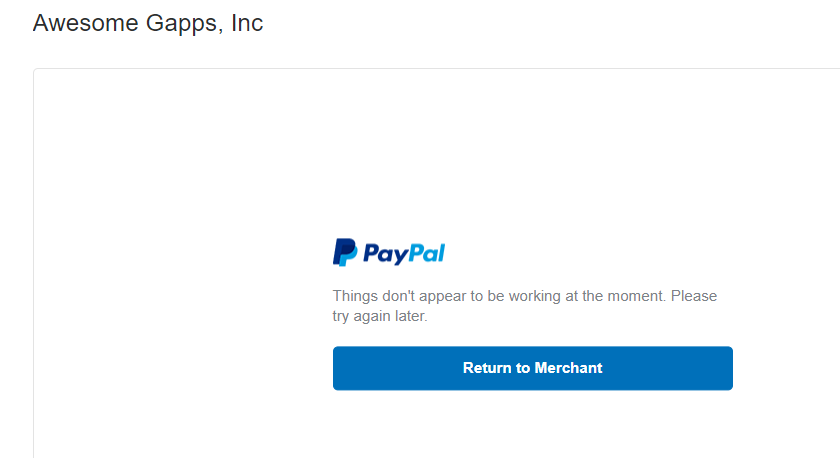Screen dimensions: 840x458
Task: Click the PayPal double-P logo icon
Action: [345, 252]
